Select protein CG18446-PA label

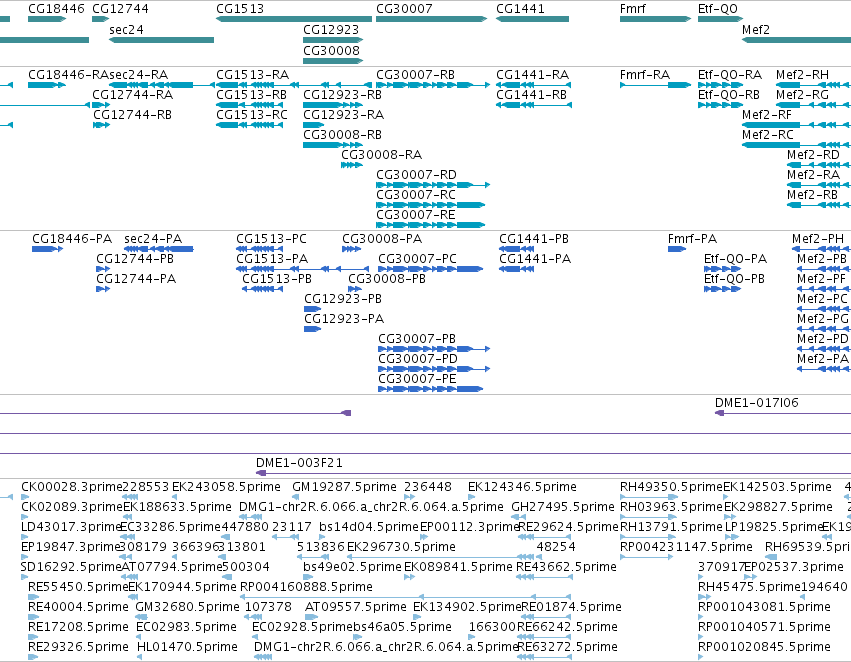pyautogui.click(x=72, y=239)
